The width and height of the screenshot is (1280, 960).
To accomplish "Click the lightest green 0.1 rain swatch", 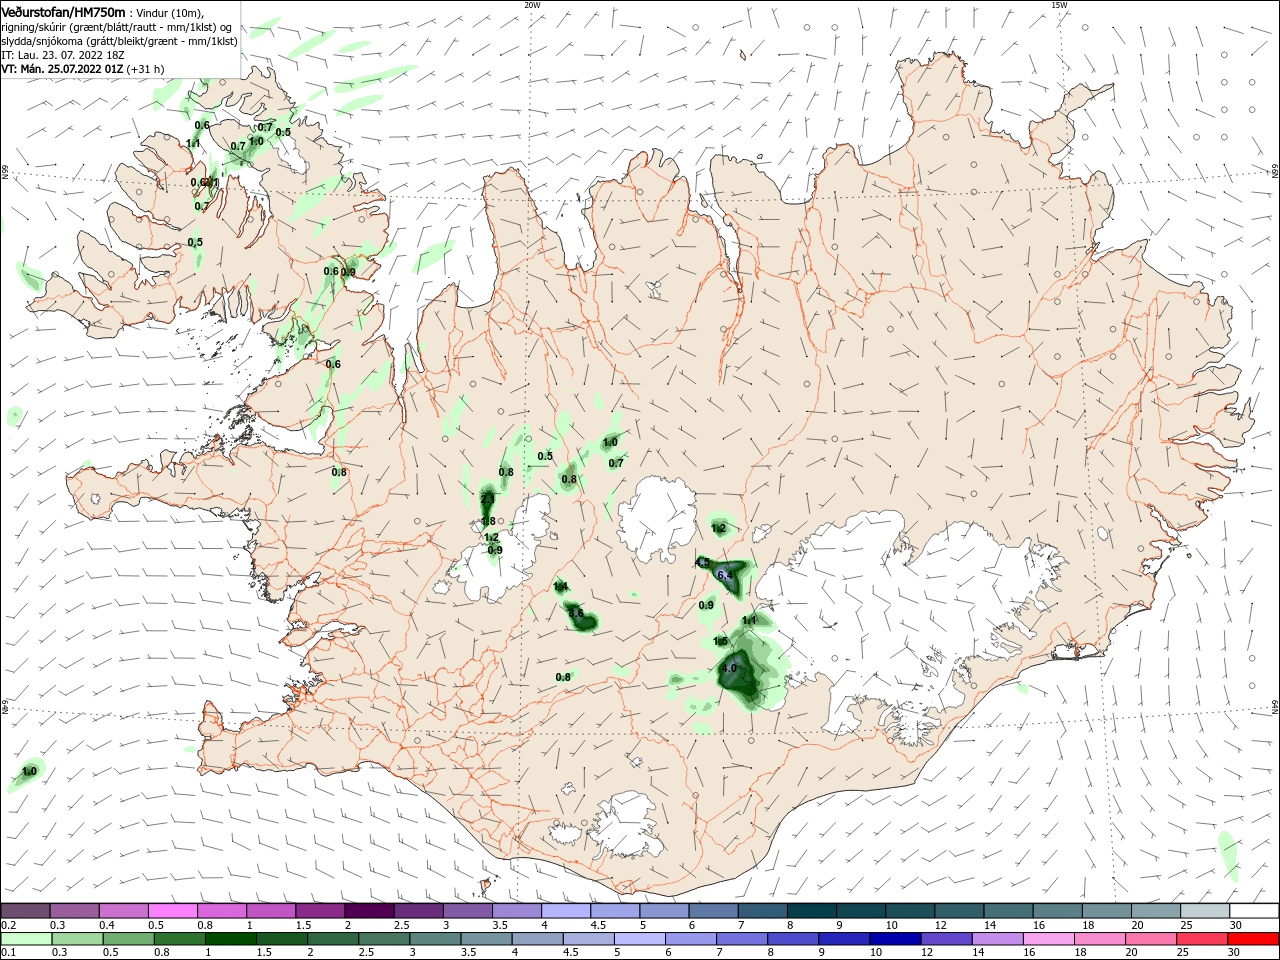I will [26, 939].
